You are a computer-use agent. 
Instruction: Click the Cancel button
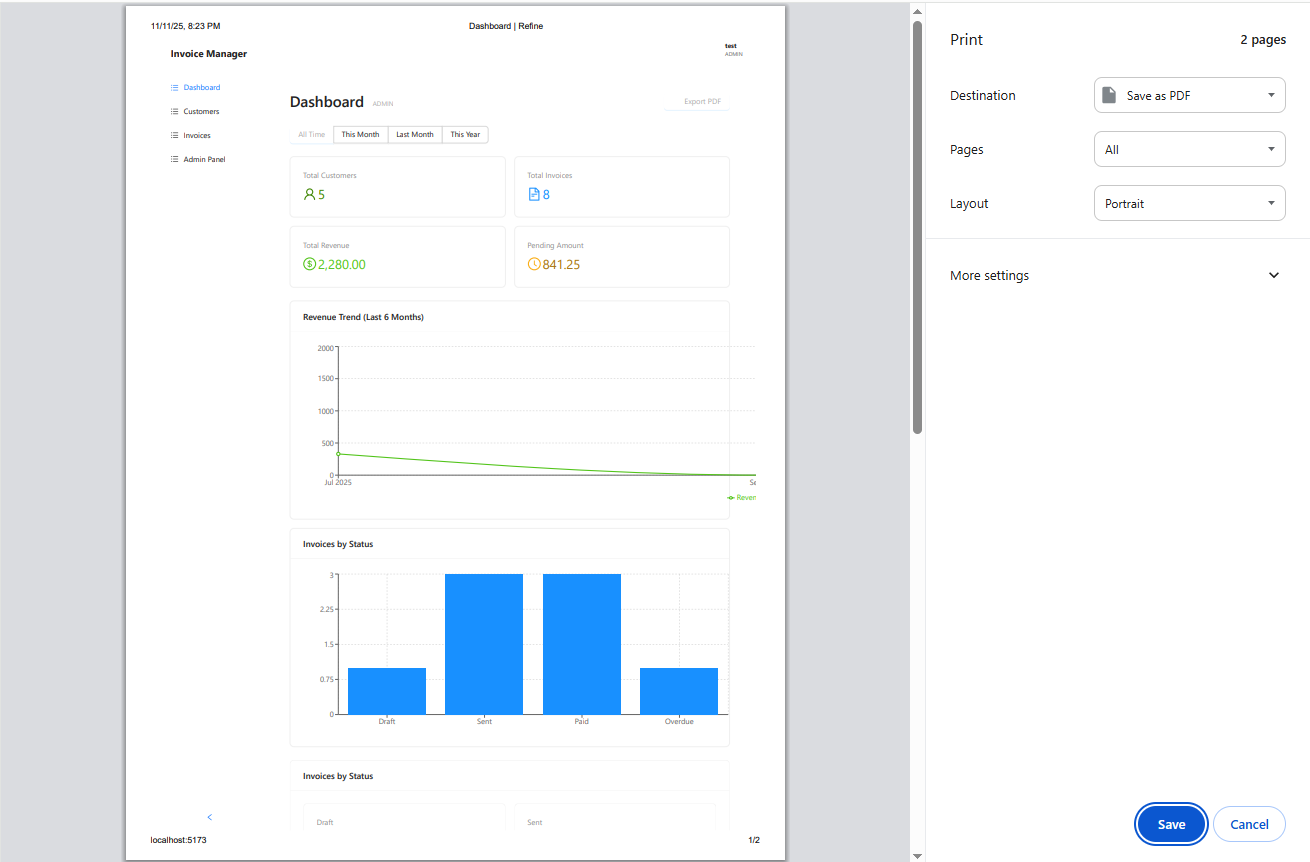[1249, 825]
